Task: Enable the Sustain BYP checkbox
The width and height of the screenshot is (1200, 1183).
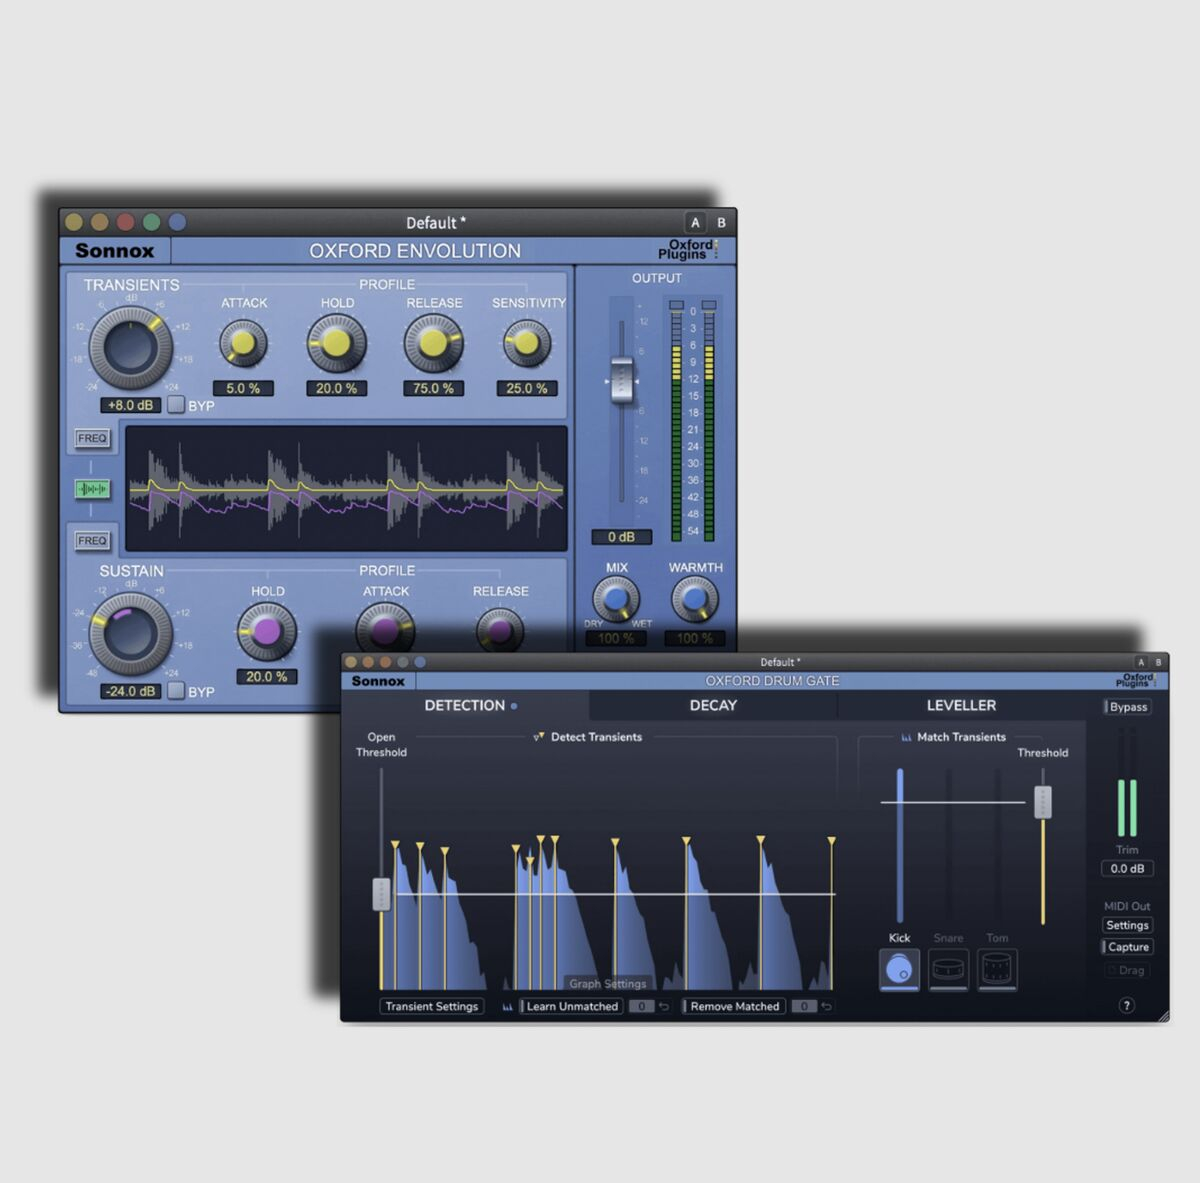Action: (x=176, y=691)
